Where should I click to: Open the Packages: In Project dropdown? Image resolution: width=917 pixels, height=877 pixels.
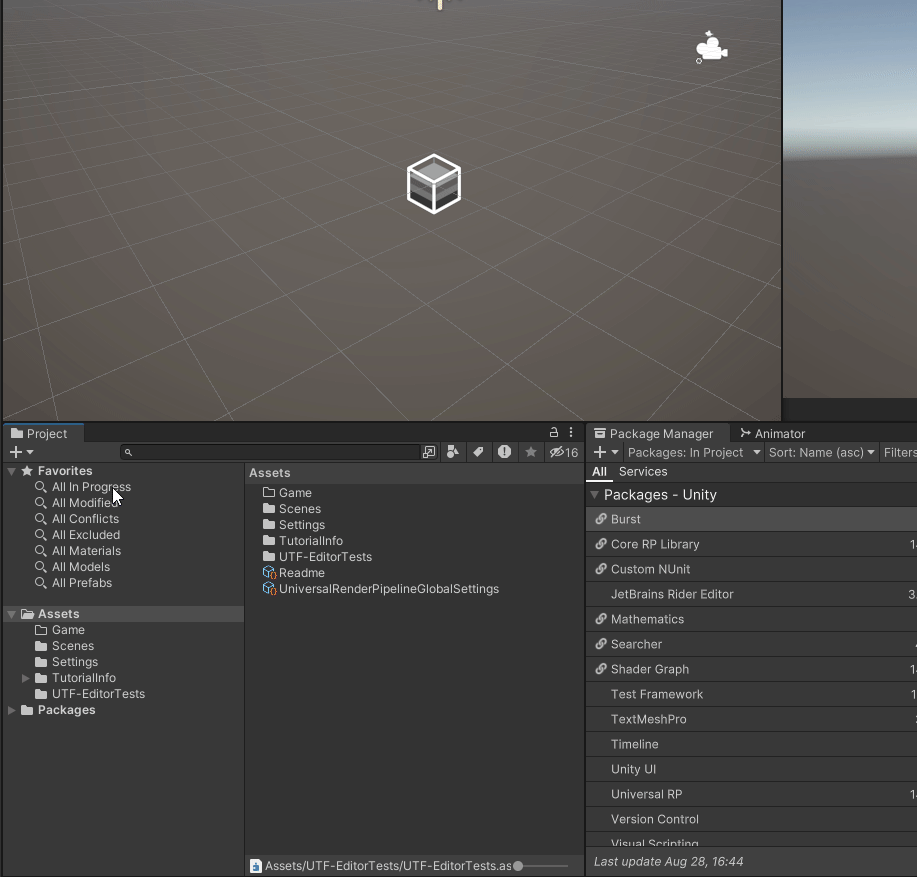tap(694, 453)
